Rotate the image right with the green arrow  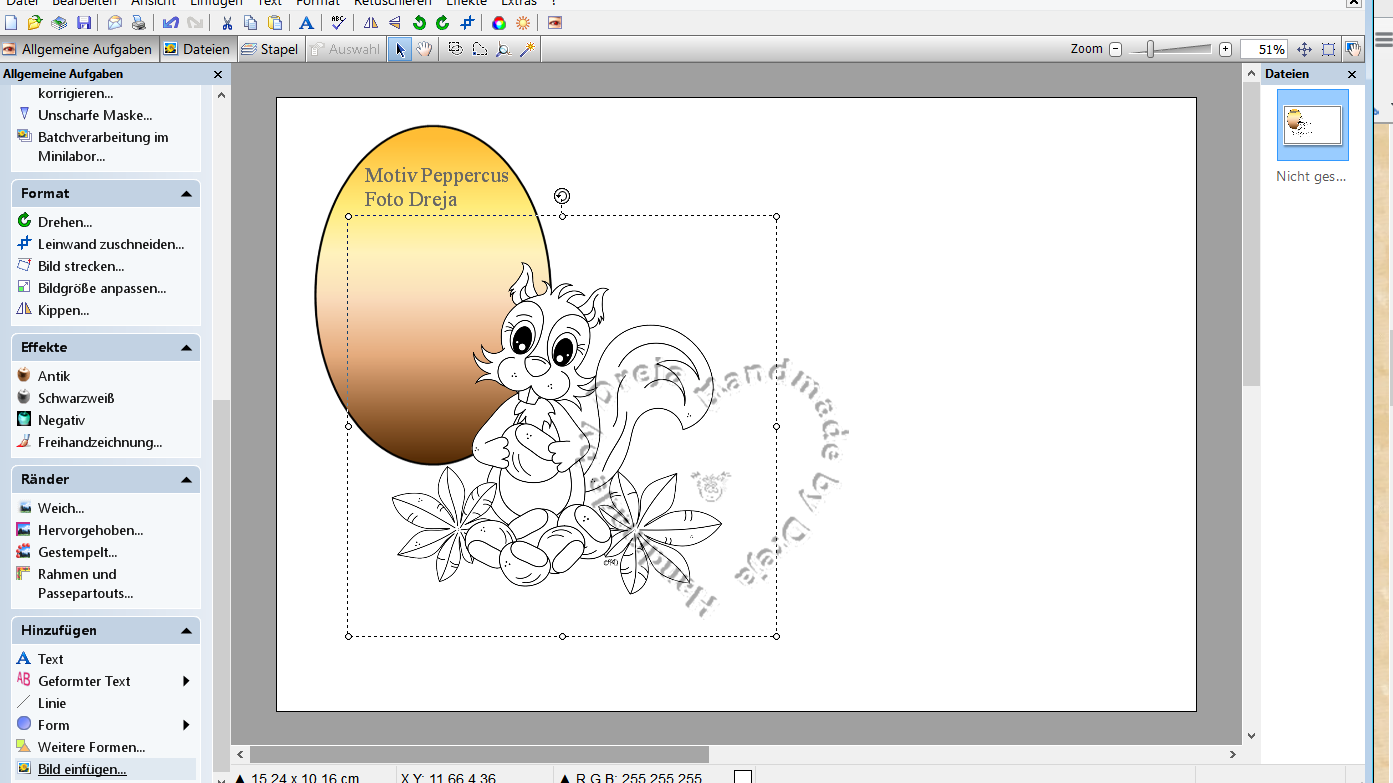[x=443, y=23]
